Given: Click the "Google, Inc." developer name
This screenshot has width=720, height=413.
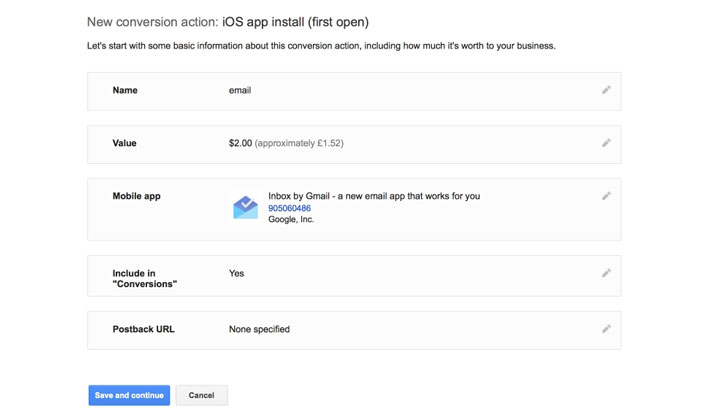Looking at the screenshot, I should pyautogui.click(x=291, y=219).
